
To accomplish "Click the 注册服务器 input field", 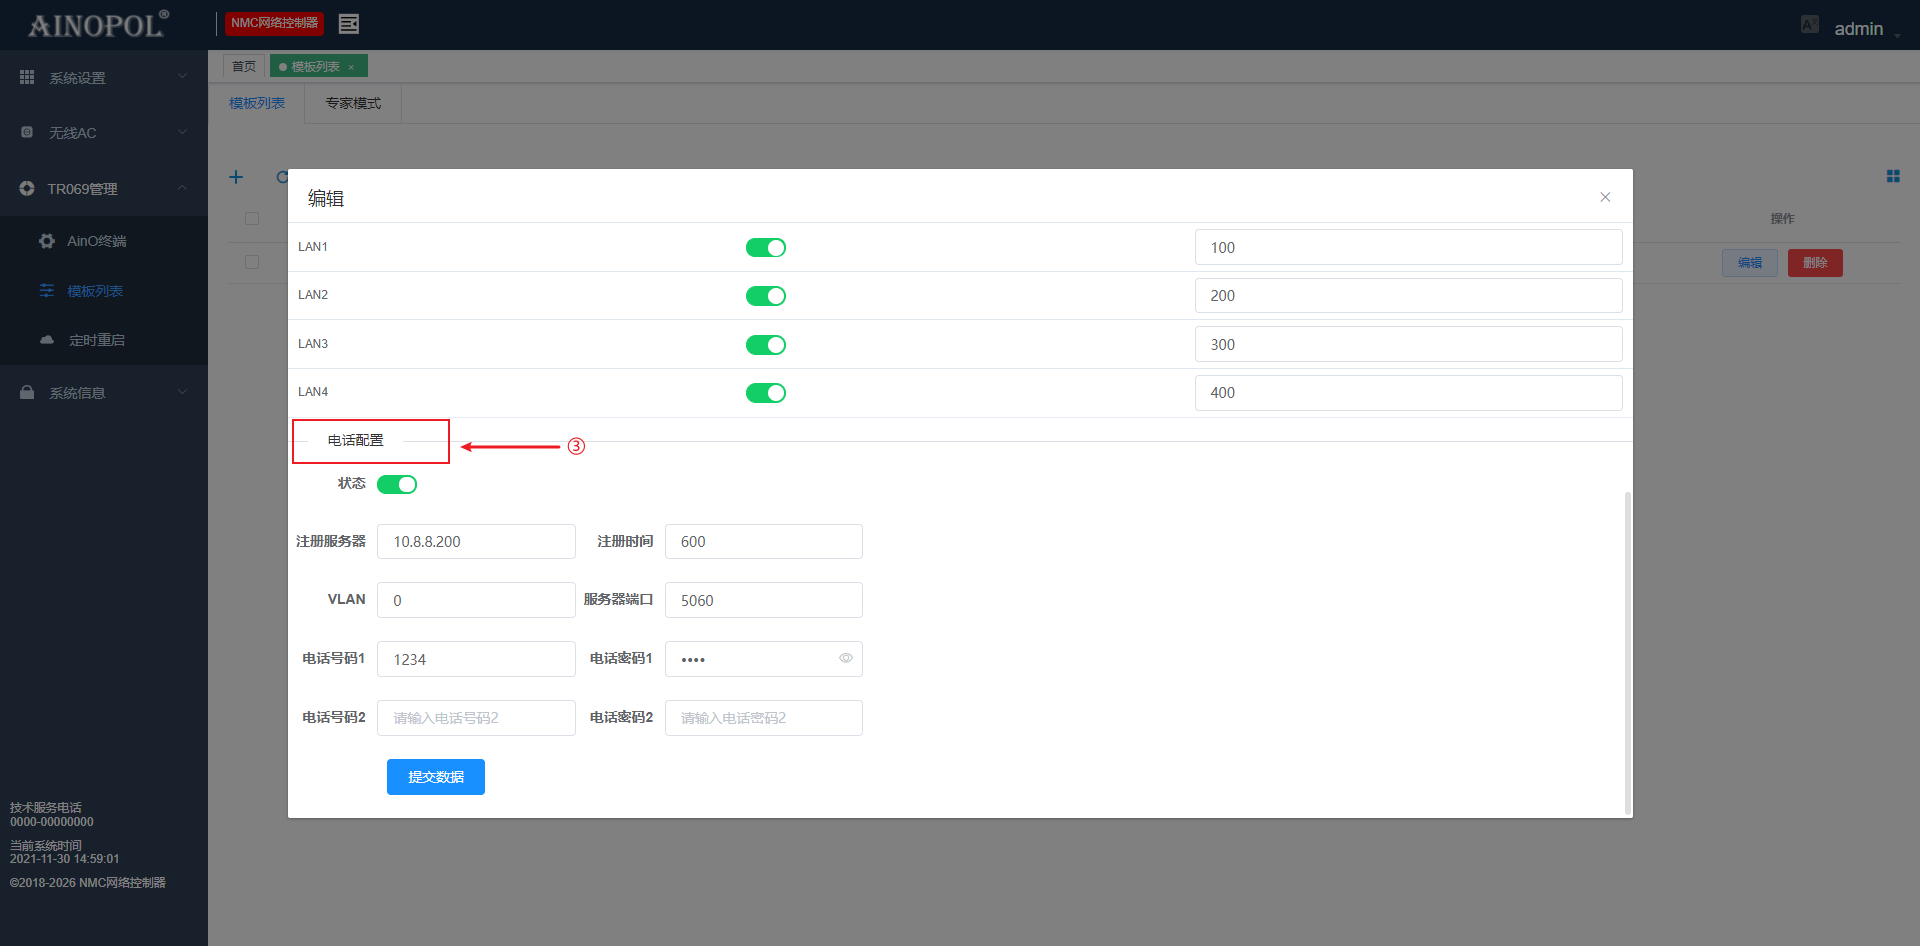I will [476, 541].
